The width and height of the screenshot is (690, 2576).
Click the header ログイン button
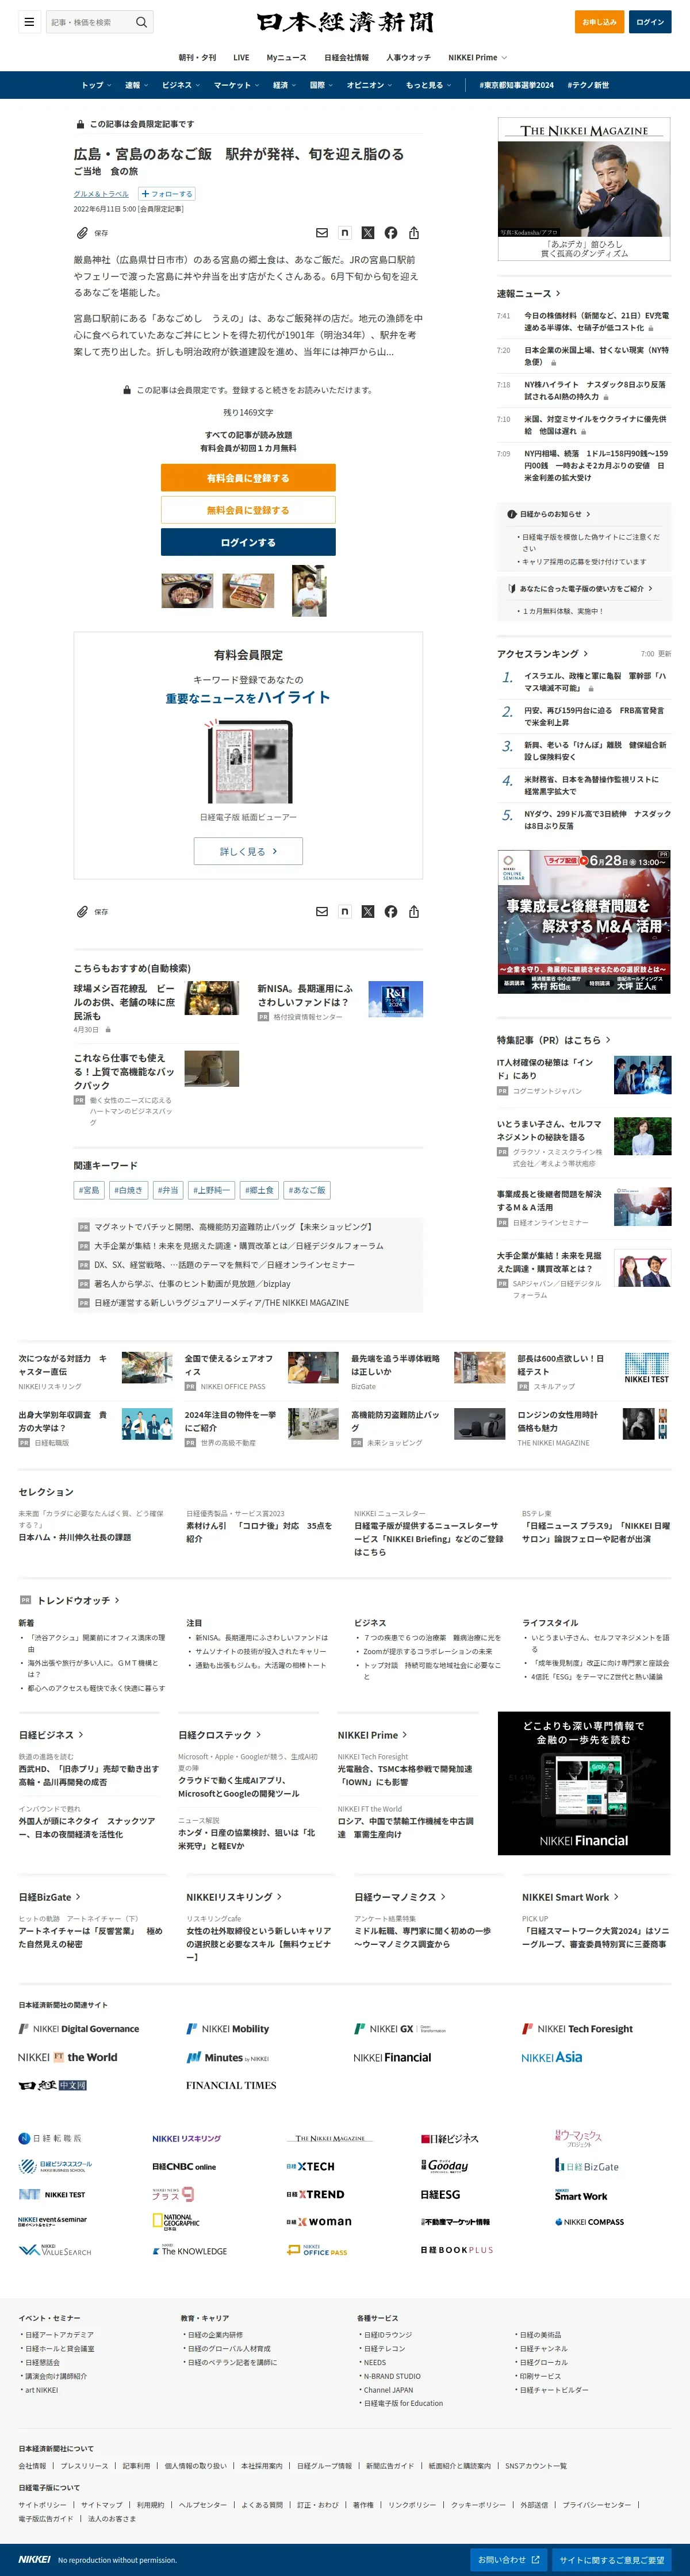pyautogui.click(x=650, y=22)
